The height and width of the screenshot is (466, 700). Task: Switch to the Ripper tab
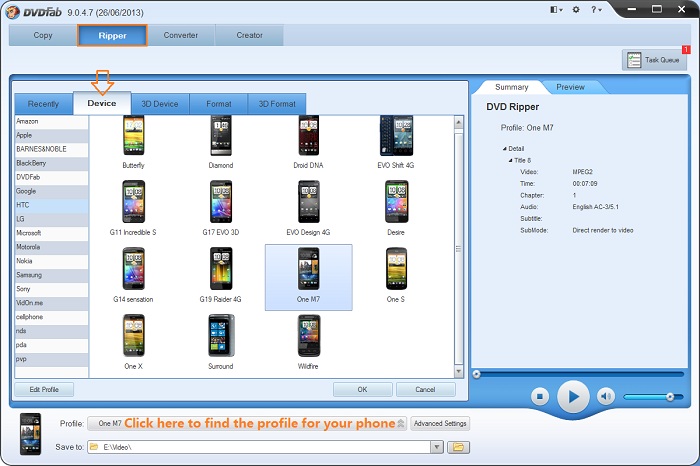coord(112,35)
